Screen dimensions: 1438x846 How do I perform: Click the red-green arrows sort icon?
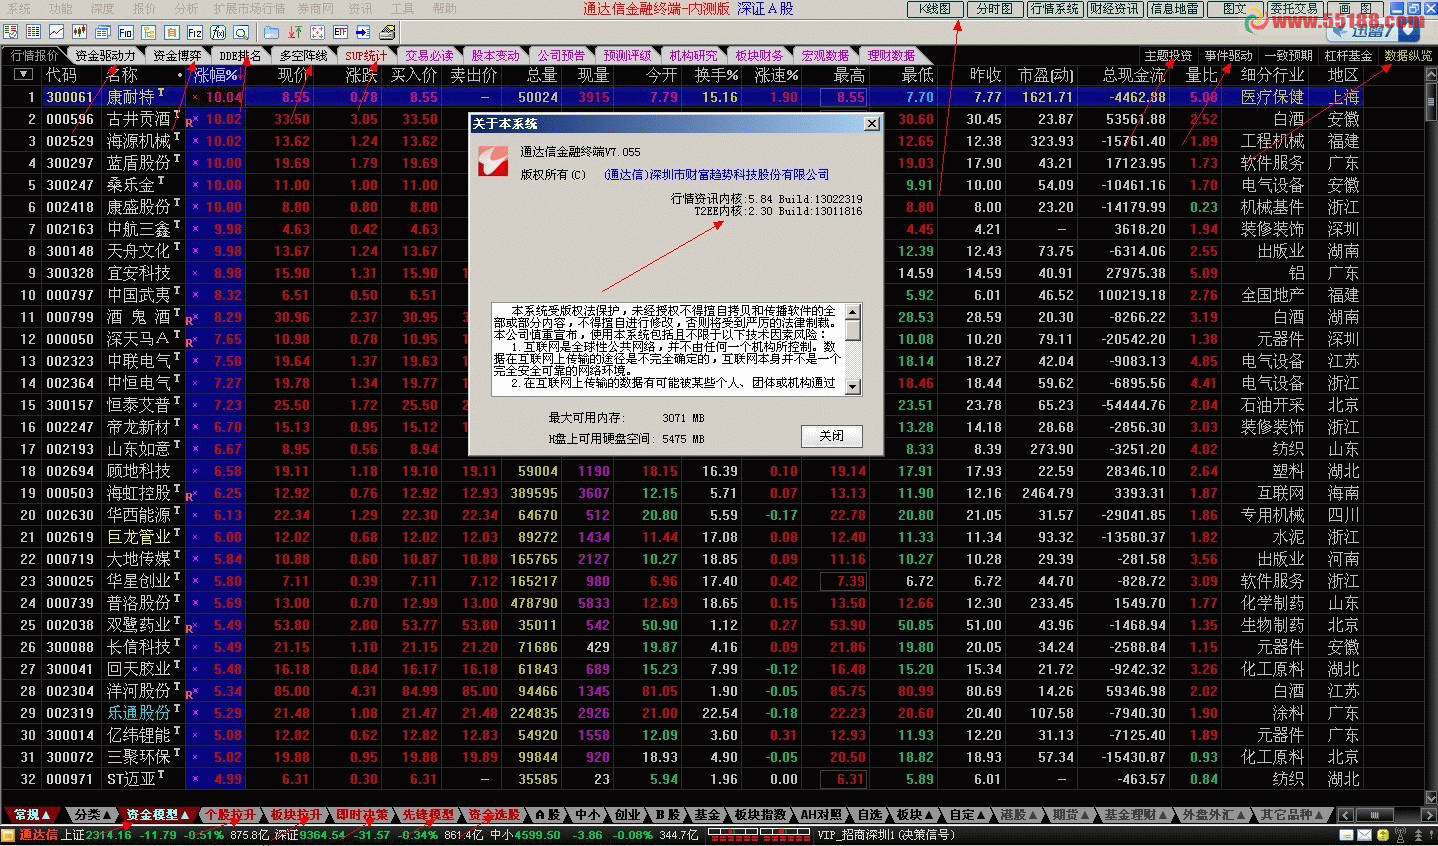tap(294, 32)
